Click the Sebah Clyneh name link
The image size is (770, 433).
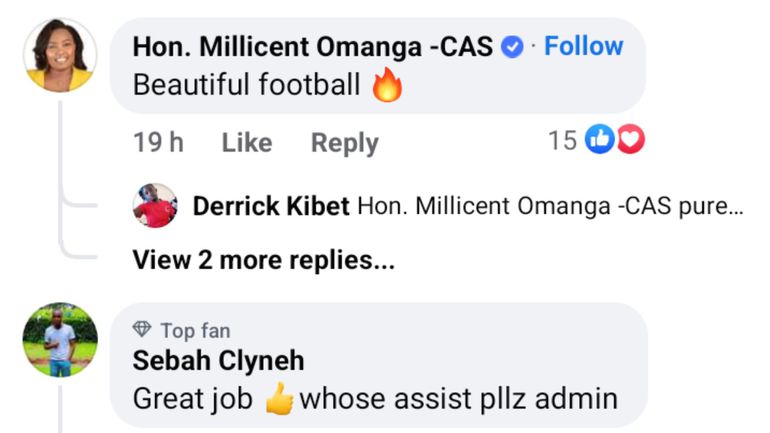tap(218, 360)
